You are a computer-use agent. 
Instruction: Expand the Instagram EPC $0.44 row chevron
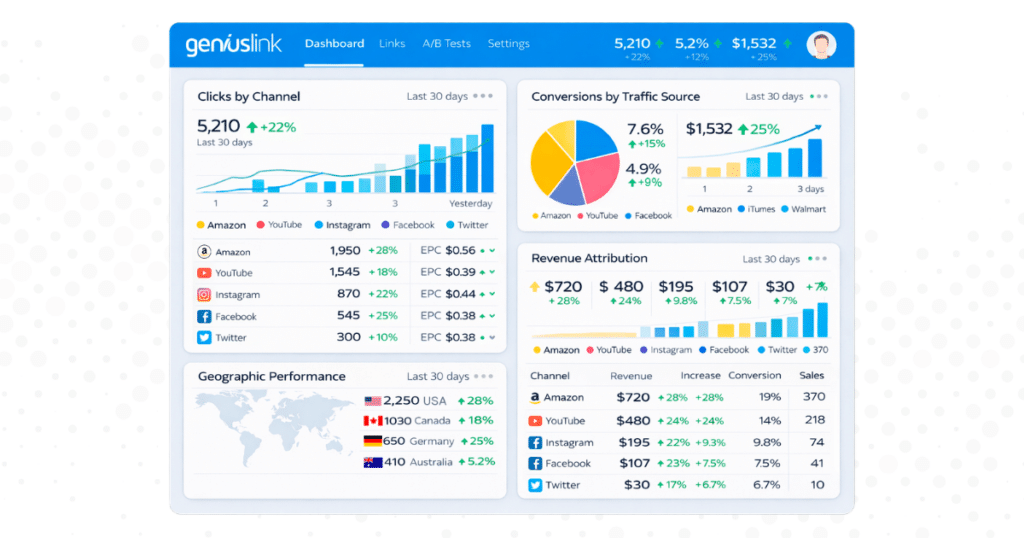pyautogui.click(x=492, y=294)
